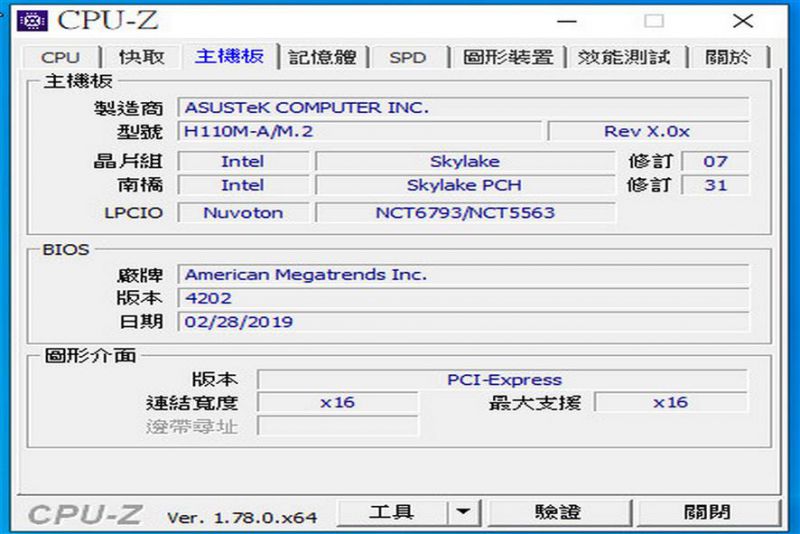Click the Nuvoton LPCIO vendor field

coord(243,213)
